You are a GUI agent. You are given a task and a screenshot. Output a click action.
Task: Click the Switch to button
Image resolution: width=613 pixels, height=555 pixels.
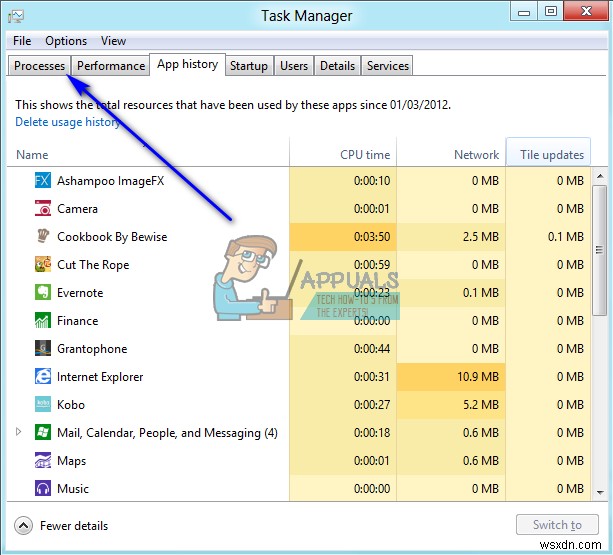click(x=557, y=525)
